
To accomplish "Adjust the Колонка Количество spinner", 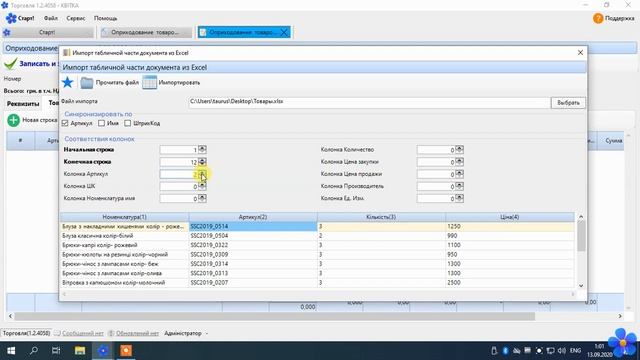I will click(459, 150).
